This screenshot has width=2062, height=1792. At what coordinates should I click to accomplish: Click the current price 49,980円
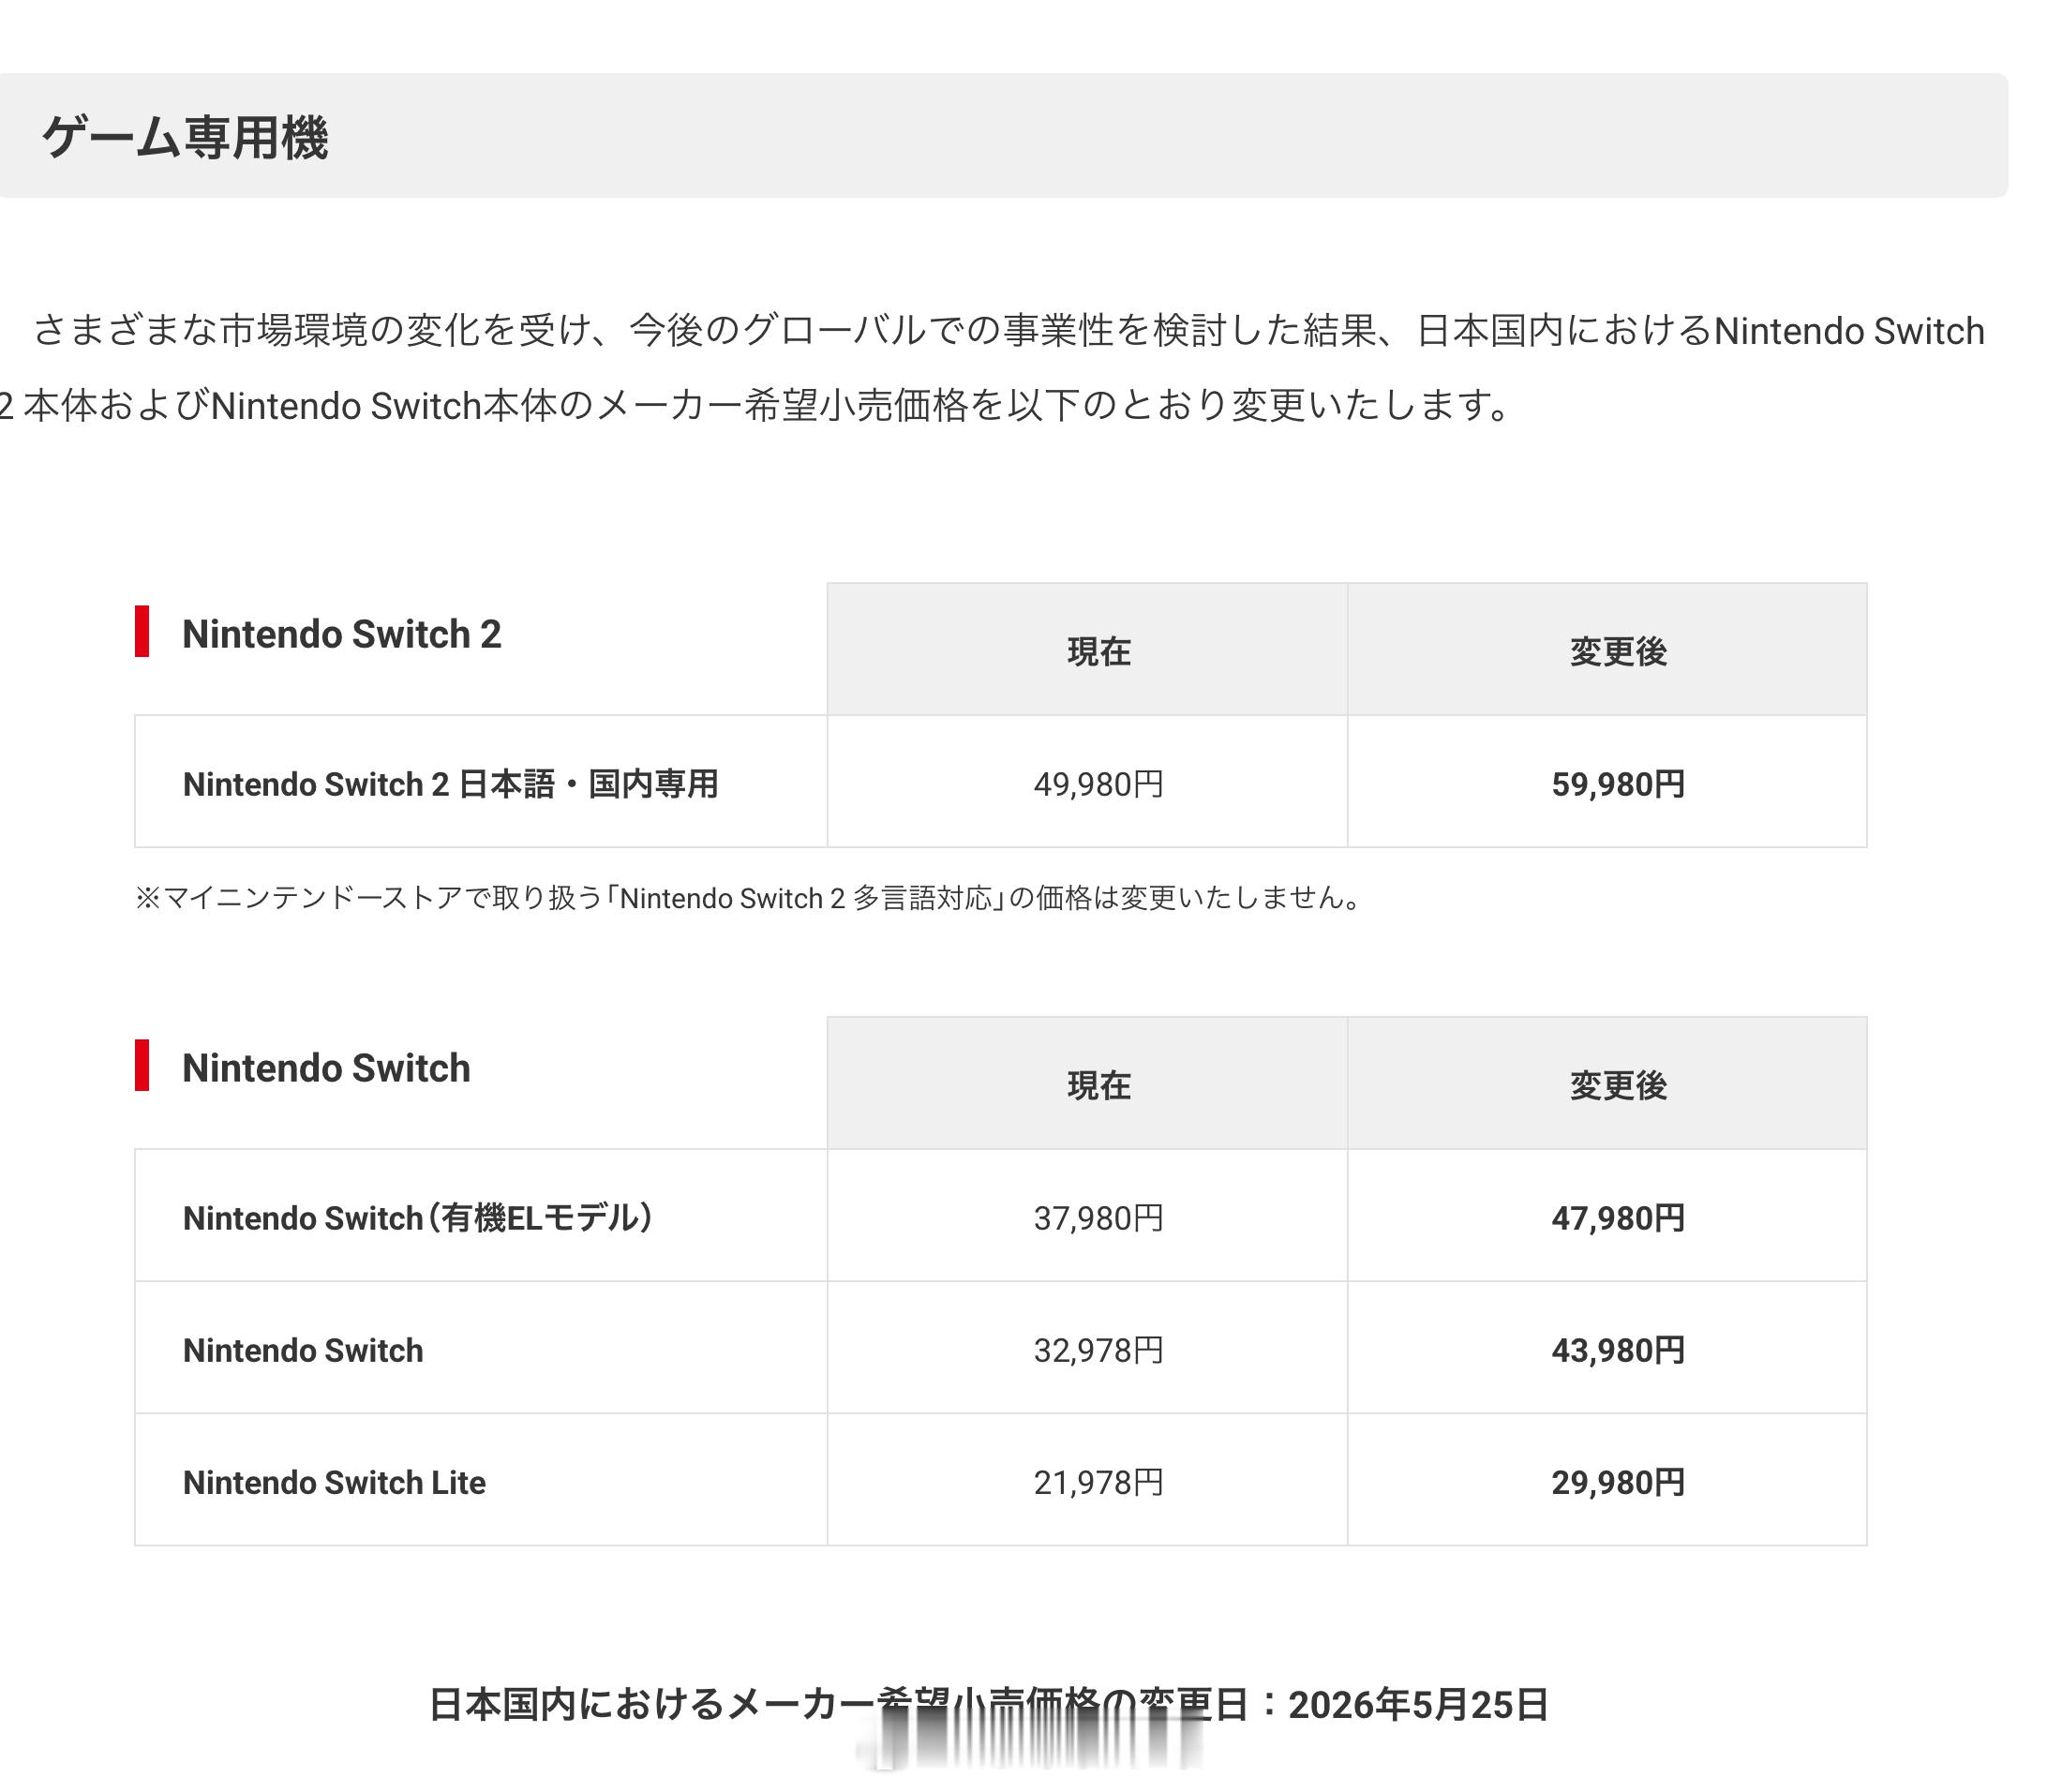pyautogui.click(x=1098, y=784)
